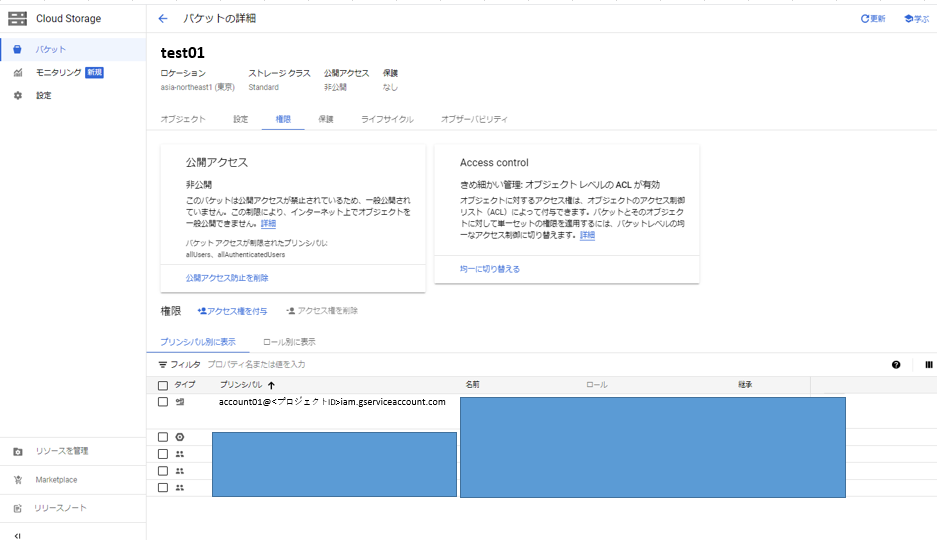
Task: Click アクセス権を削除 button
Action: click(321, 311)
